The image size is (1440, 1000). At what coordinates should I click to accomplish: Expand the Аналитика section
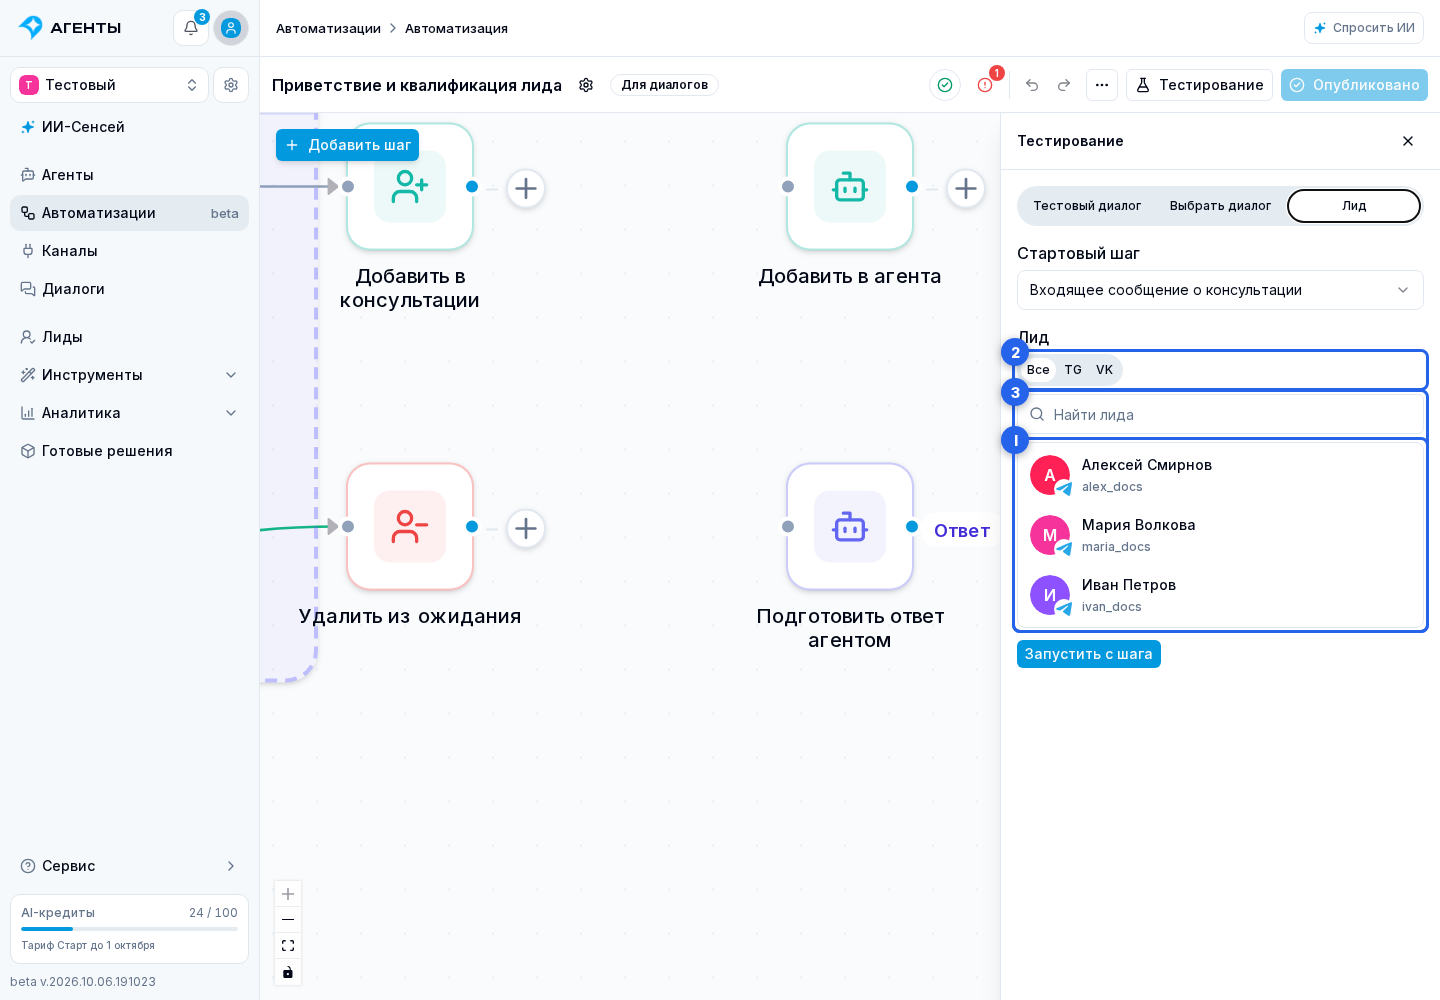pos(129,413)
